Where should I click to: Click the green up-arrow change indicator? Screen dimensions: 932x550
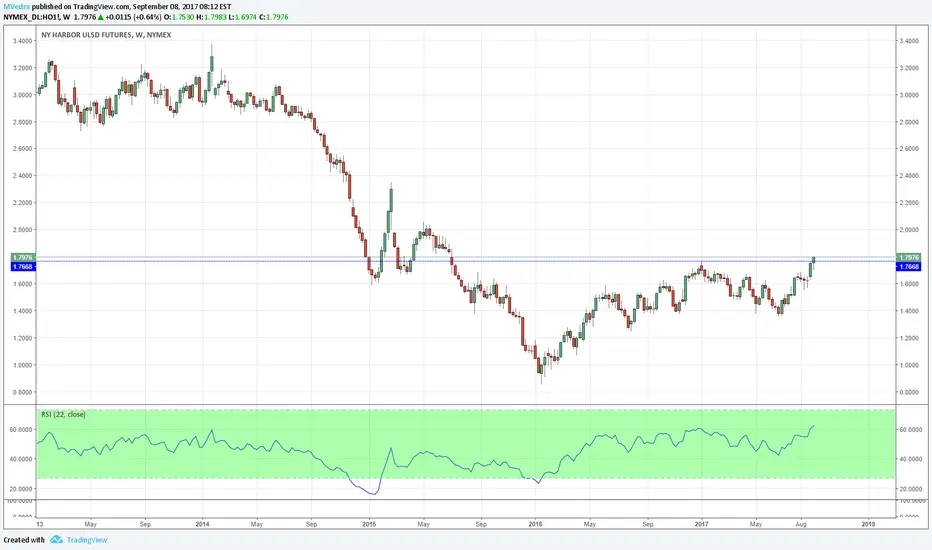click(x=100, y=17)
